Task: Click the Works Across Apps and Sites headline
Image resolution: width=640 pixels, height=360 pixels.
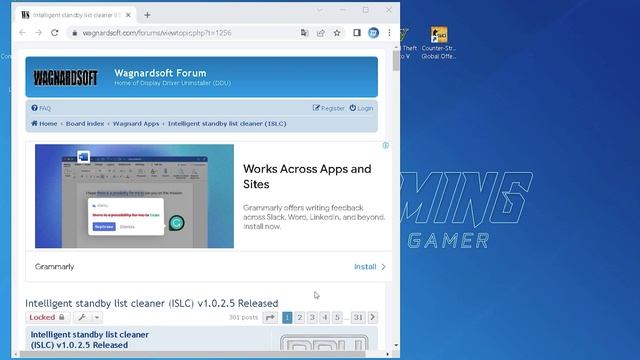Action: pyautogui.click(x=307, y=176)
